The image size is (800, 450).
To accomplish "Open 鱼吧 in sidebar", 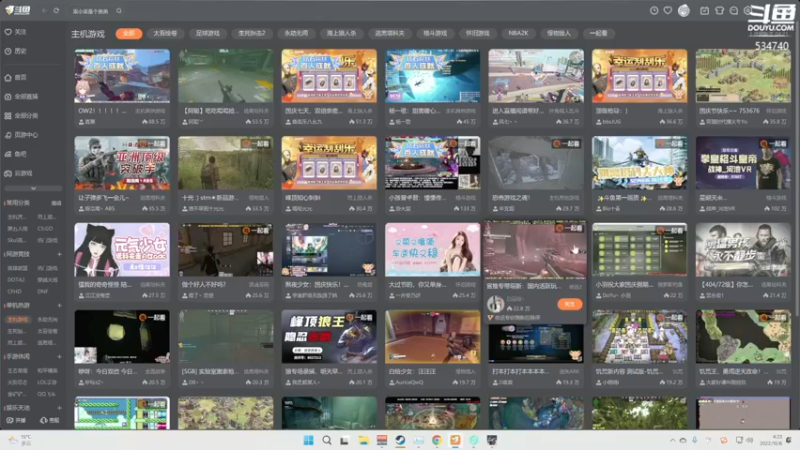I will [x=16, y=154].
